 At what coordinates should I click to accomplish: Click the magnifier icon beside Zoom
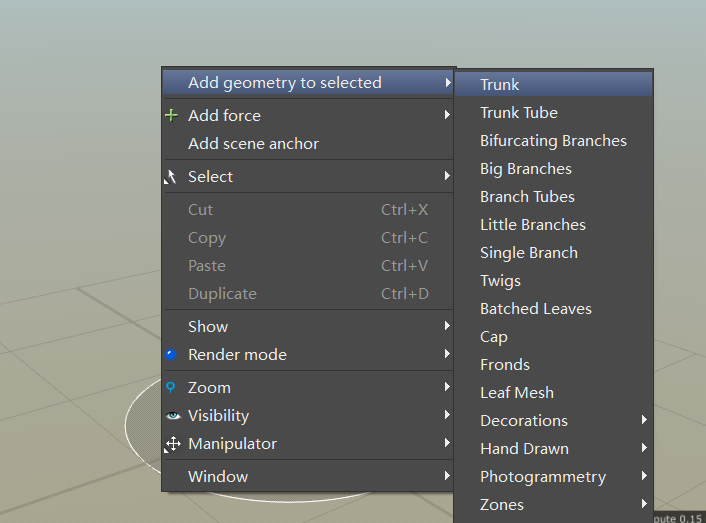click(x=170, y=388)
